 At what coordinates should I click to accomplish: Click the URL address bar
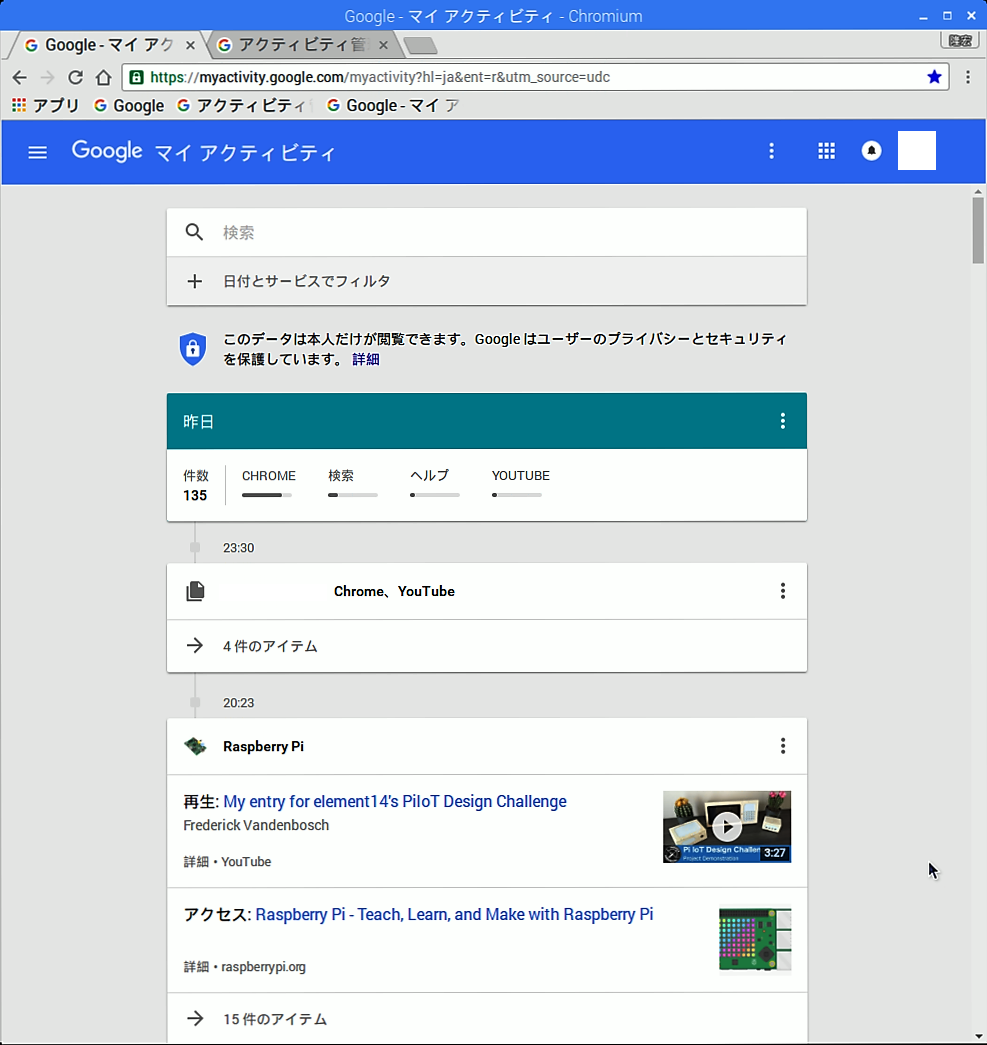coord(533,77)
